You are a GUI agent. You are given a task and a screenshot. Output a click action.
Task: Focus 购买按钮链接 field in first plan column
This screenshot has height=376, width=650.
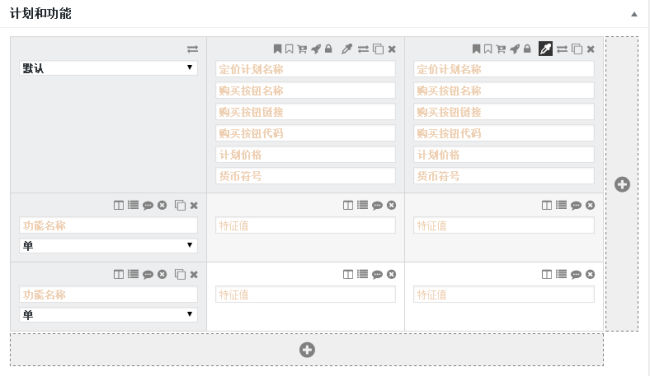click(x=306, y=112)
